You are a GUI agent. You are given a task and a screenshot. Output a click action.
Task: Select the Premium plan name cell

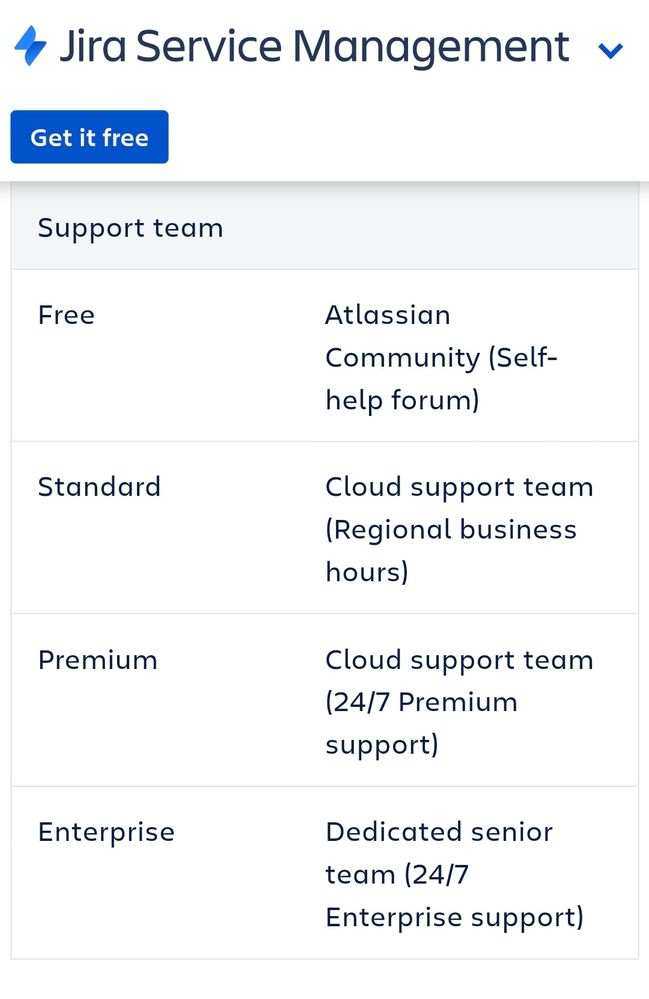(x=97, y=660)
